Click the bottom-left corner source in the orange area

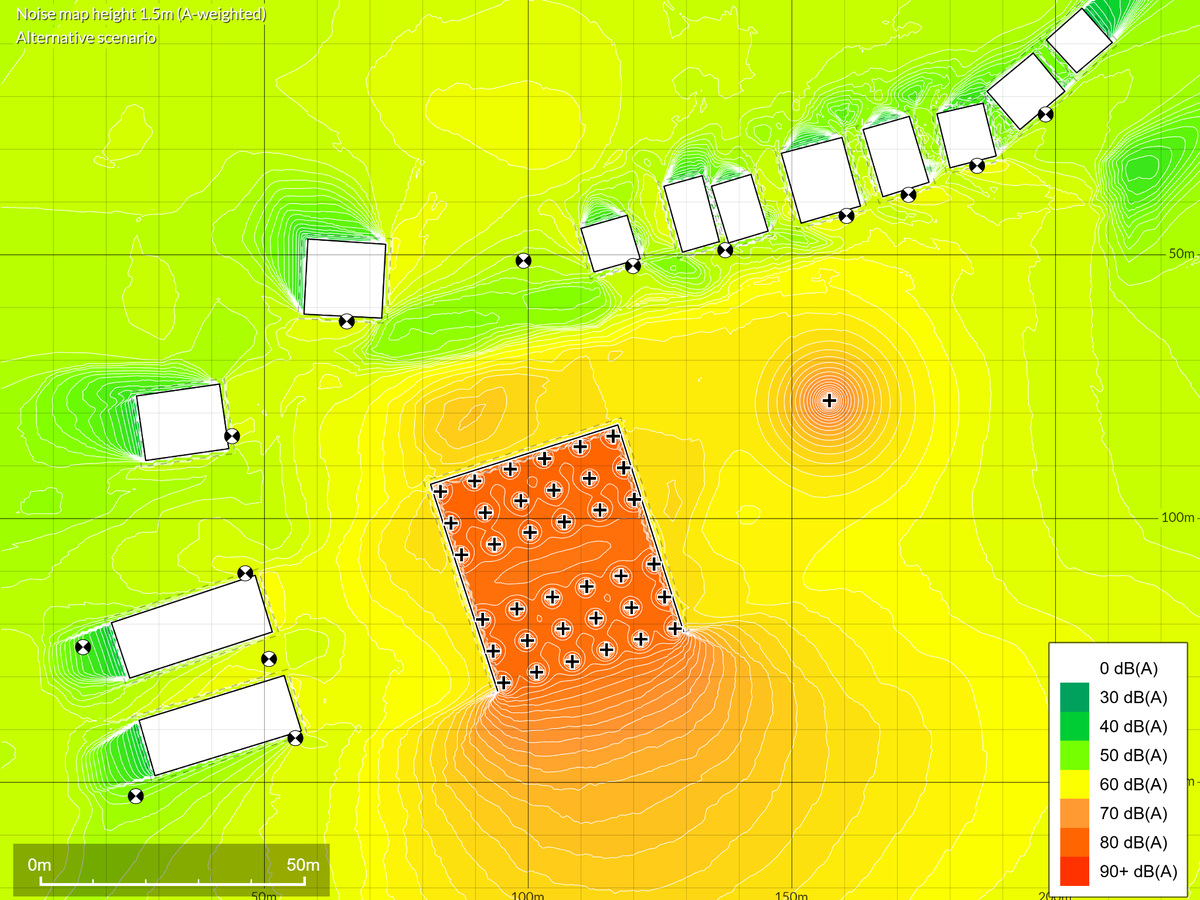[504, 683]
